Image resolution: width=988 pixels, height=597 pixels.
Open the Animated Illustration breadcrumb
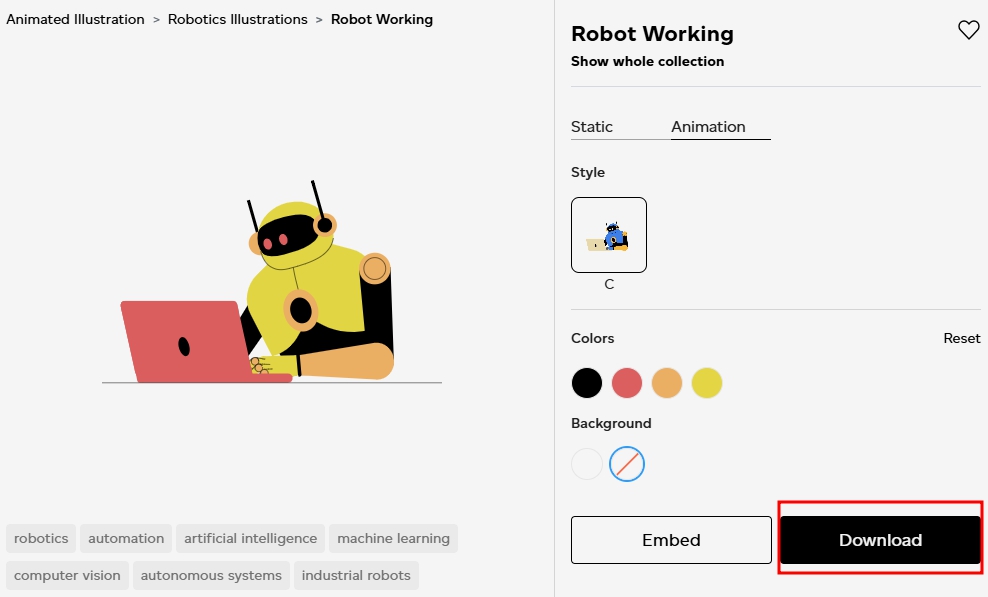[75, 20]
